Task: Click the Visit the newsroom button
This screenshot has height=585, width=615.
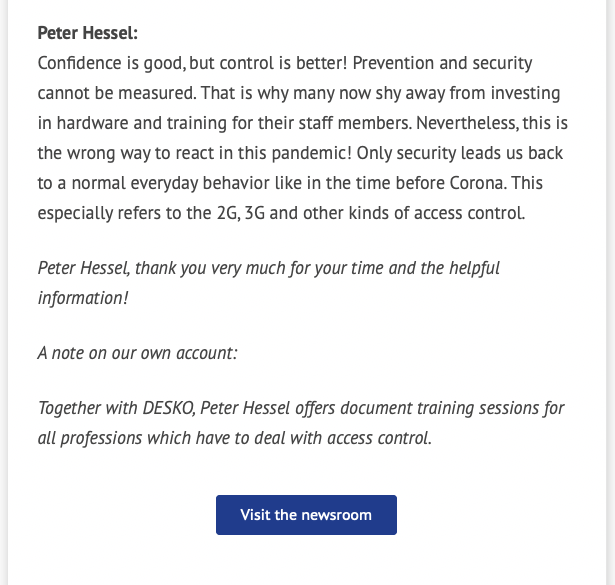Action: (306, 515)
